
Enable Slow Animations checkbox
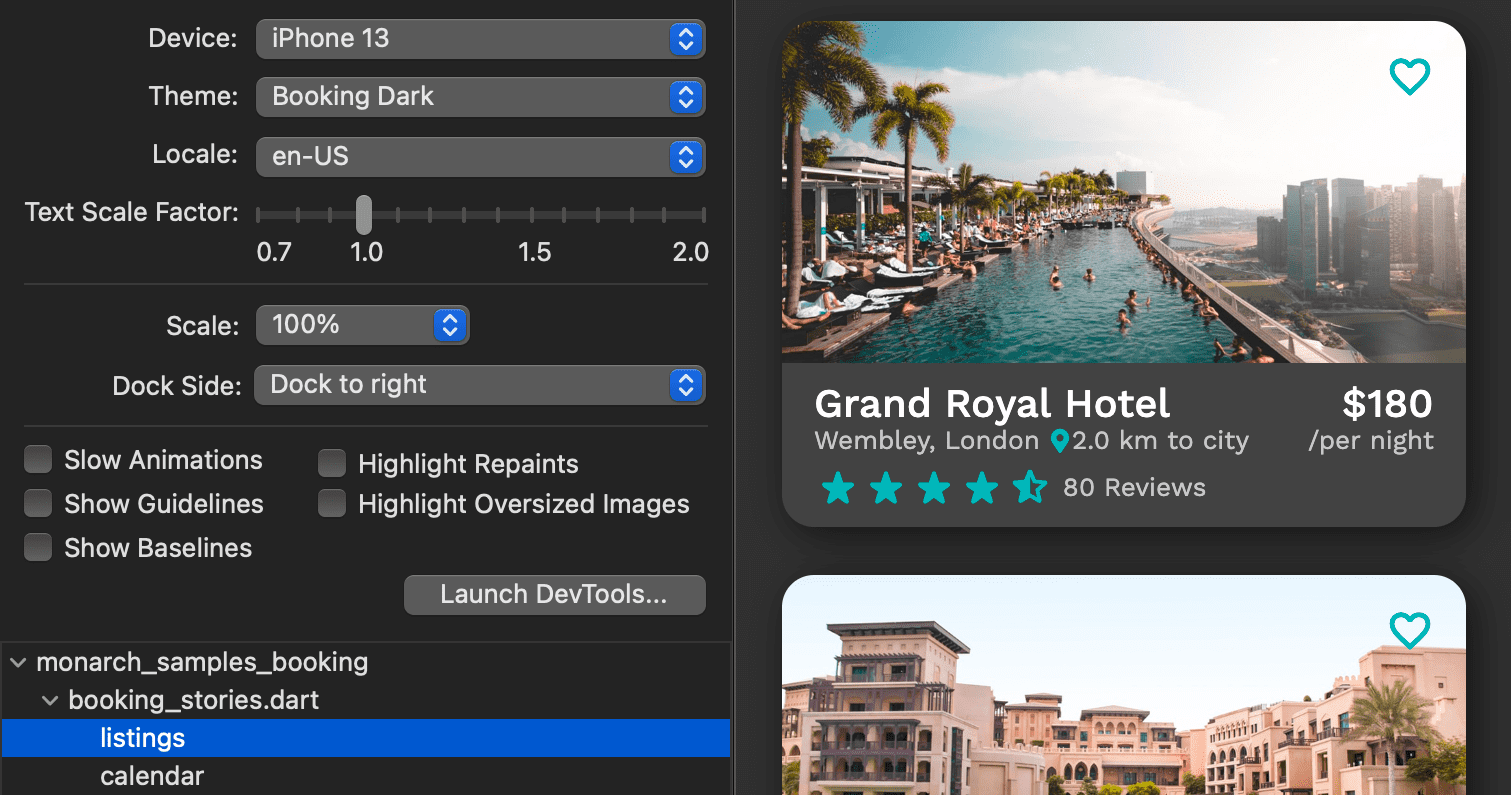tap(38, 460)
